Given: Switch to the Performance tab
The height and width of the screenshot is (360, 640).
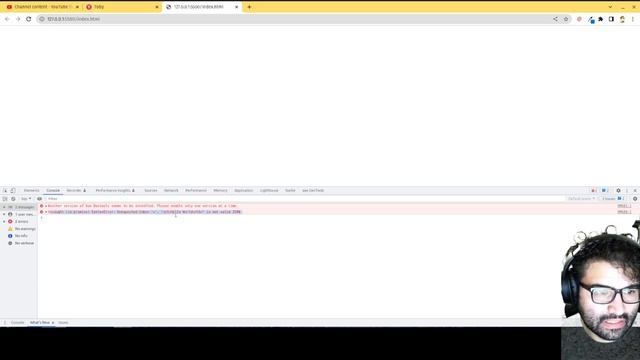Looking at the screenshot, I should pyautogui.click(x=196, y=191).
